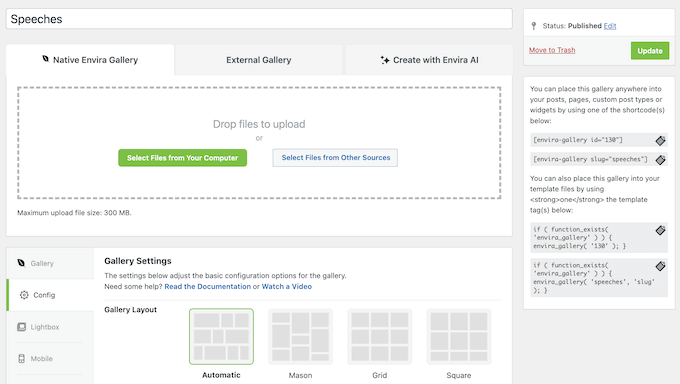Viewport: 680px width, 384px height.
Task: Open the Mobile sidebar tab
Action: 50,359
